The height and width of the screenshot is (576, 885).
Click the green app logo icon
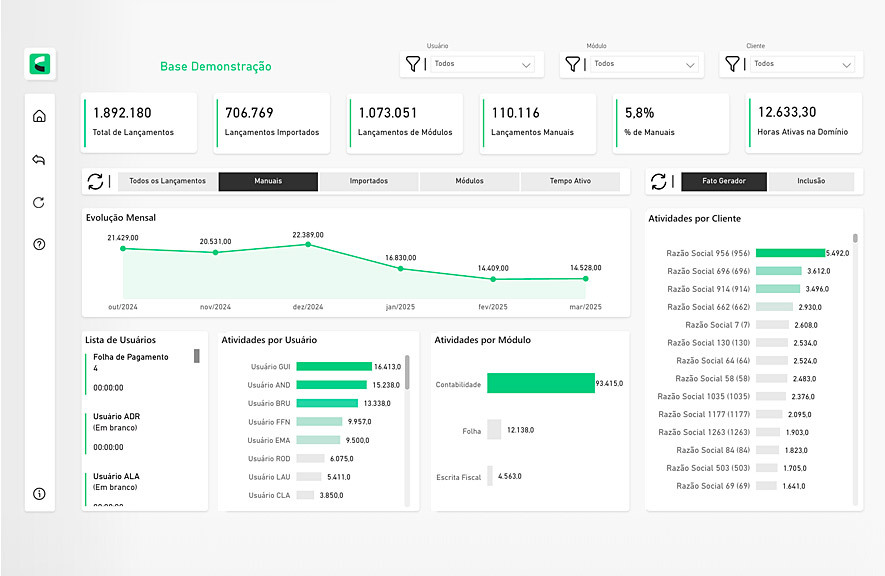41,65
